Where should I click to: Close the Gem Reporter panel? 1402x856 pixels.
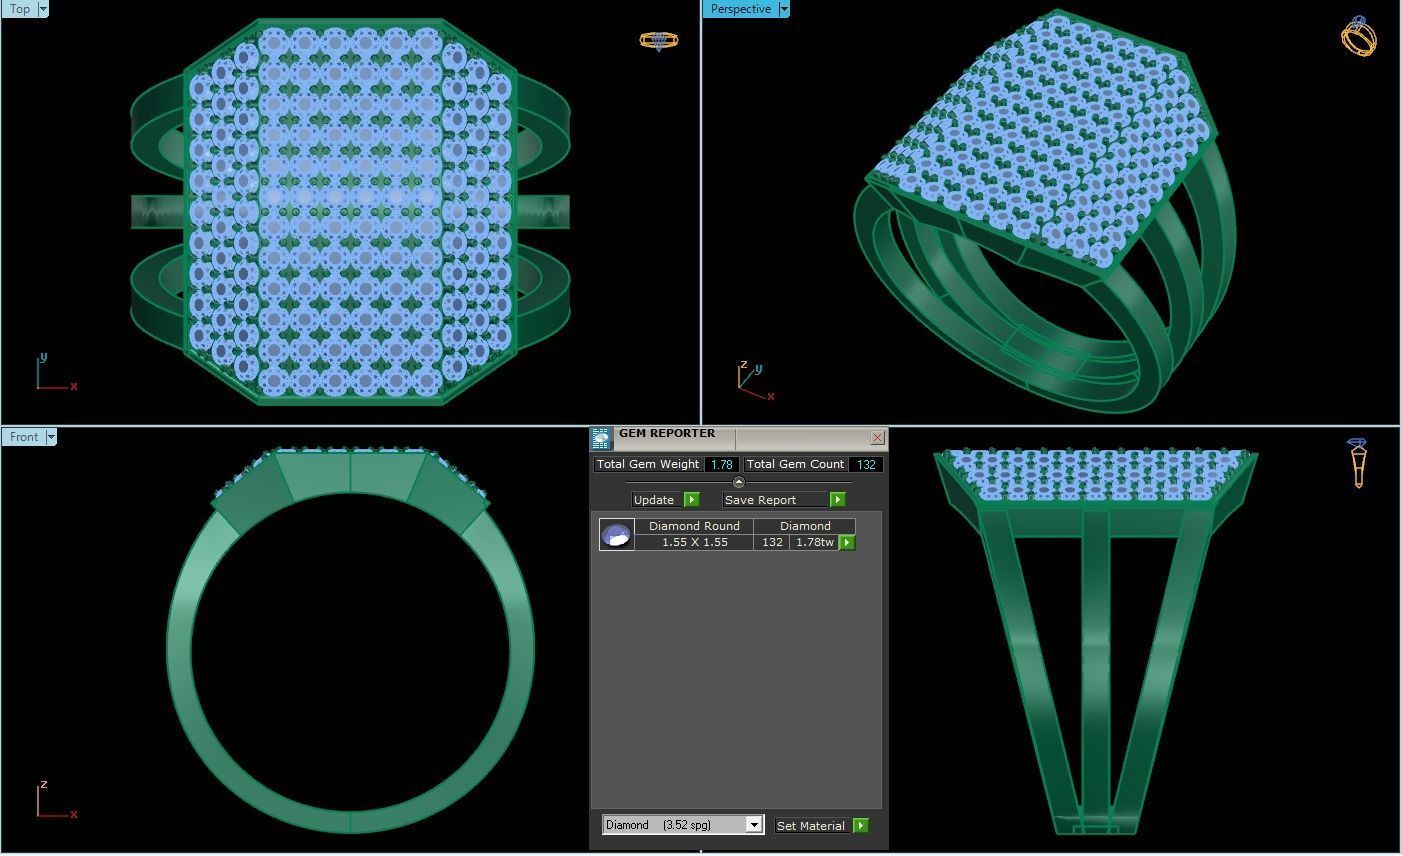point(877,438)
